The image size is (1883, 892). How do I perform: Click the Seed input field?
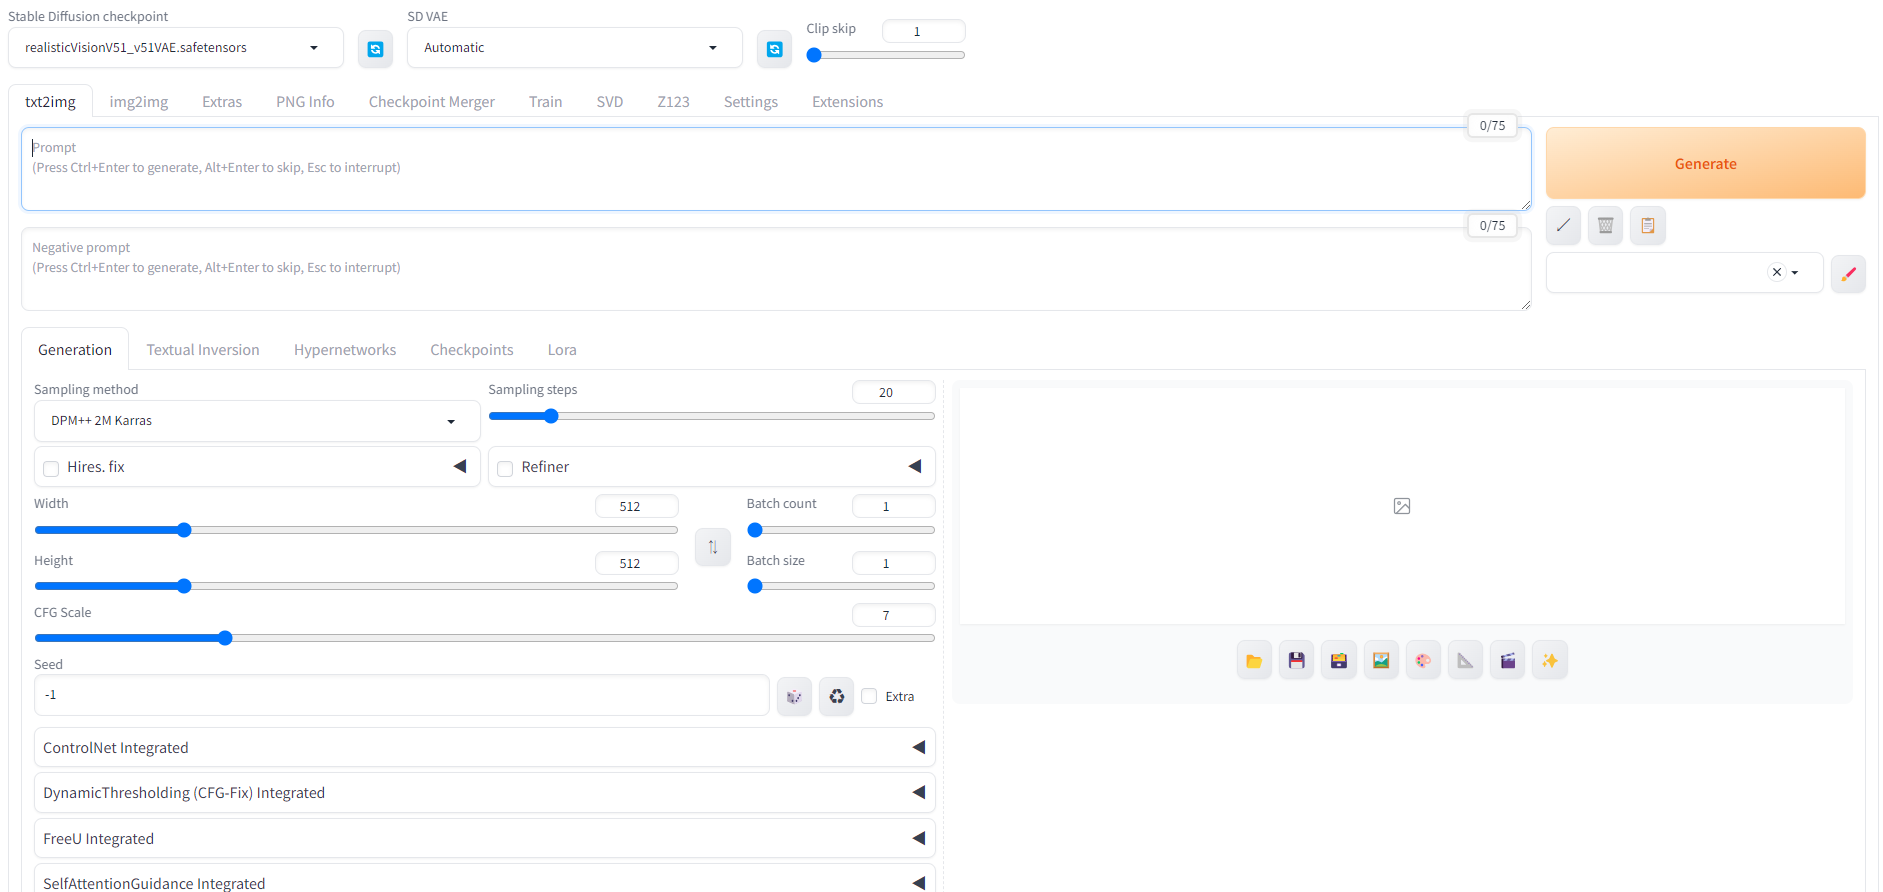pos(402,695)
